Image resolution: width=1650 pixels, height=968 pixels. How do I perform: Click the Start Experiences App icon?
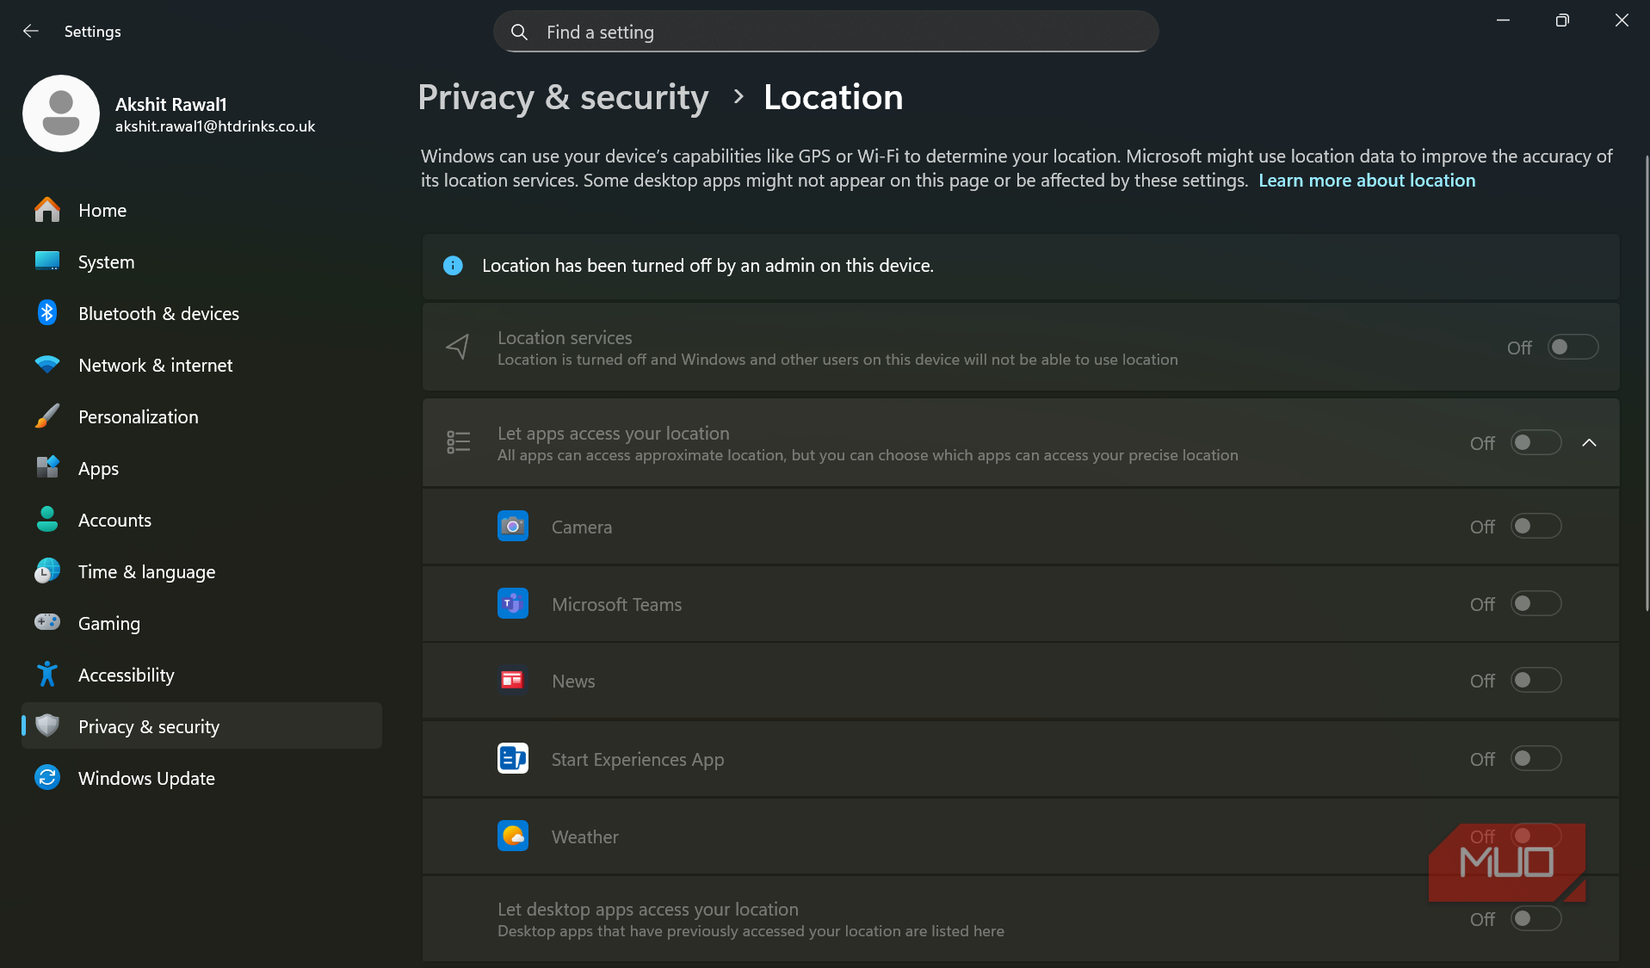click(x=513, y=758)
